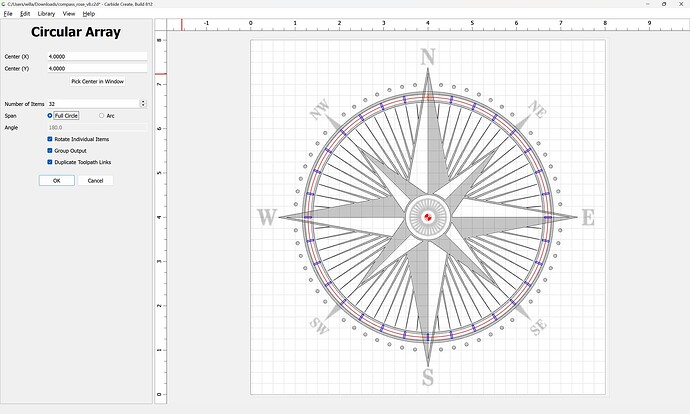
Task: Click the Carbide Create app icon in title bar
Action: click(x=4, y=4)
